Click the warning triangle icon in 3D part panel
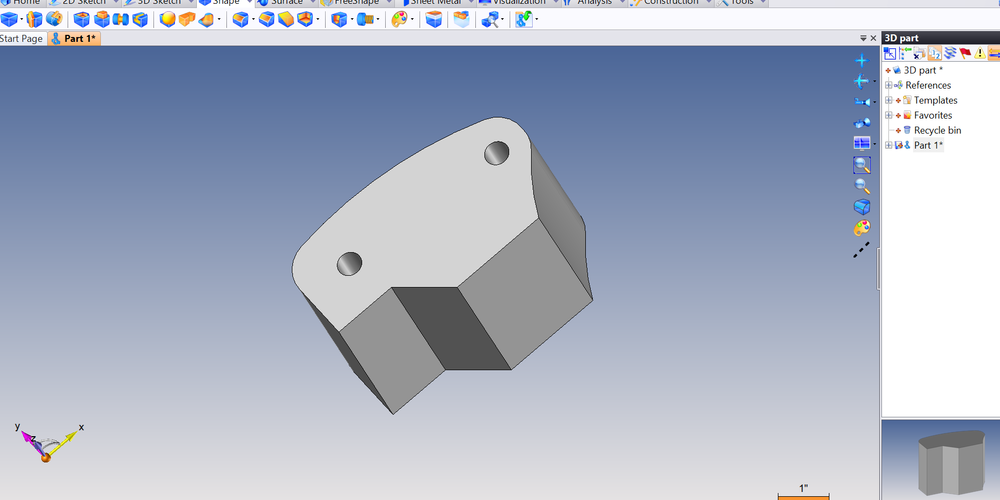The width and height of the screenshot is (1000, 500). 979,54
